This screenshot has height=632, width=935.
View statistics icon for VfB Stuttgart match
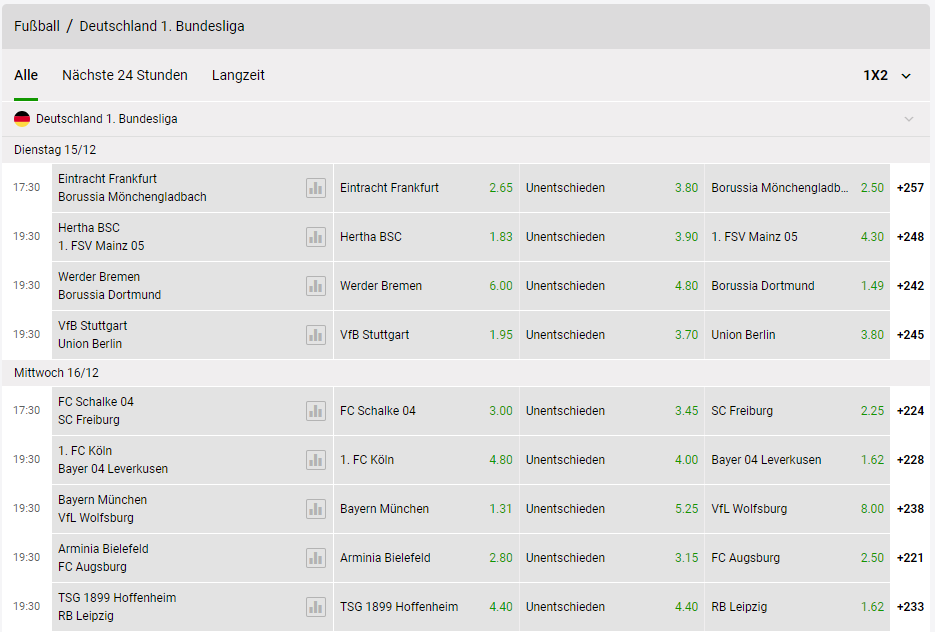pos(316,335)
